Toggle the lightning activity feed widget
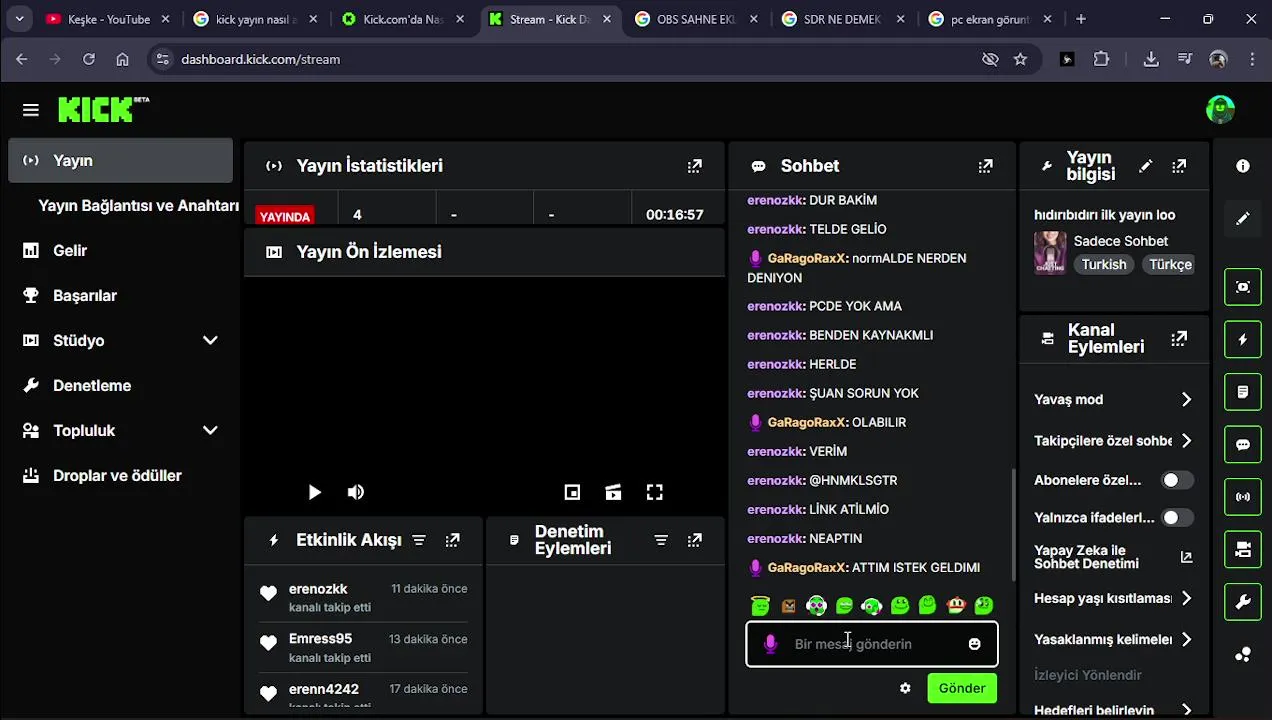This screenshot has height=720, width=1272. click(1243, 340)
